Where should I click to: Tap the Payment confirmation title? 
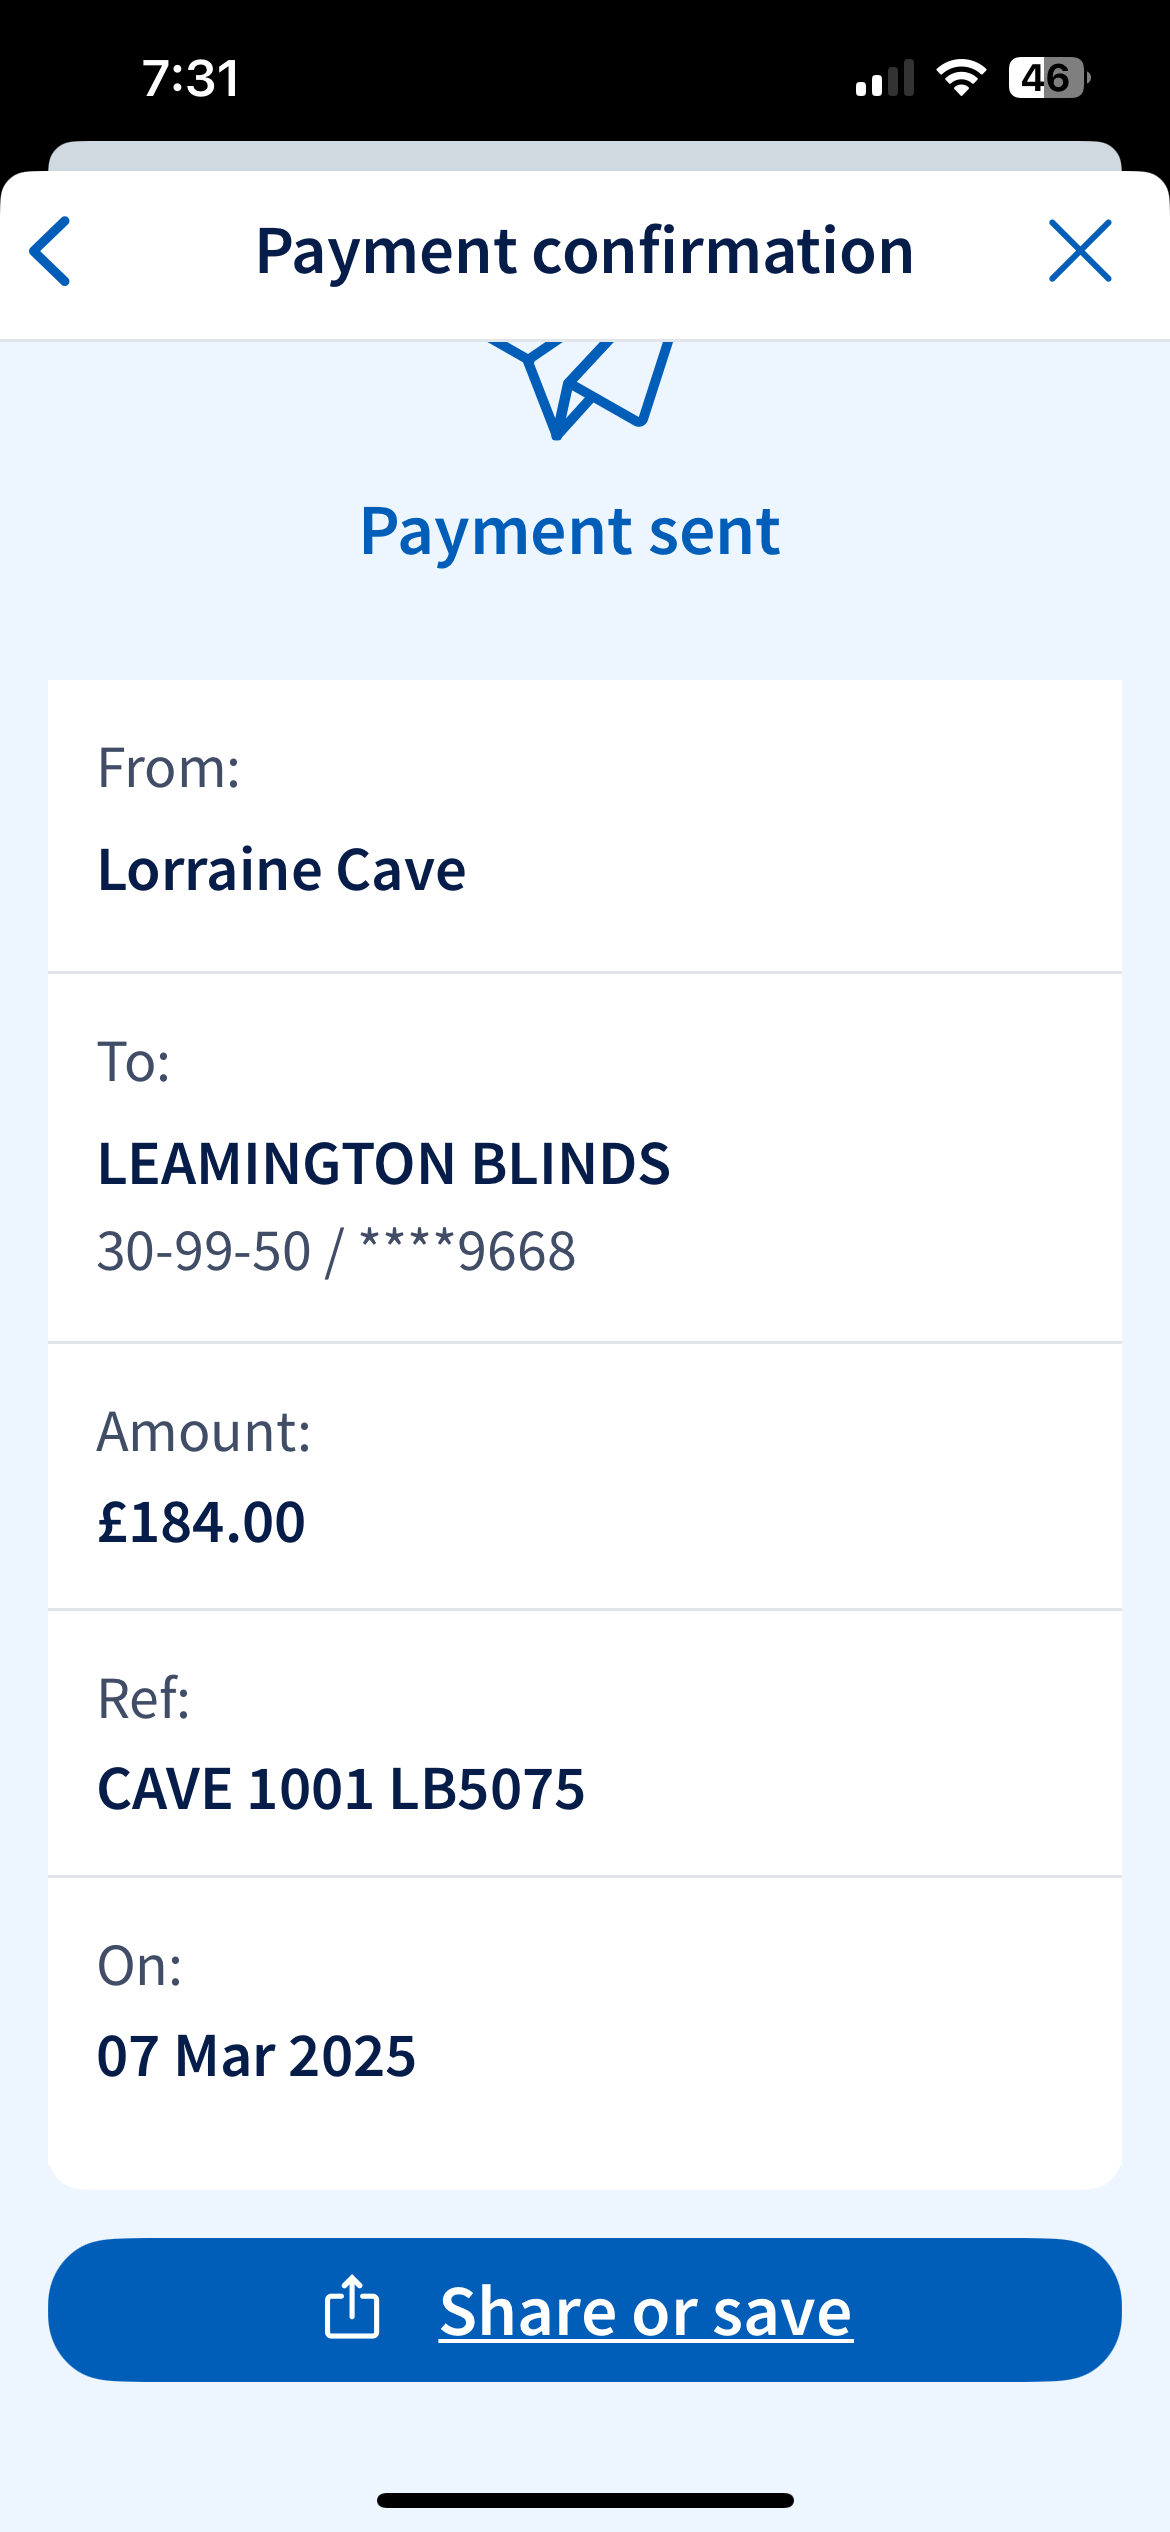click(x=585, y=251)
